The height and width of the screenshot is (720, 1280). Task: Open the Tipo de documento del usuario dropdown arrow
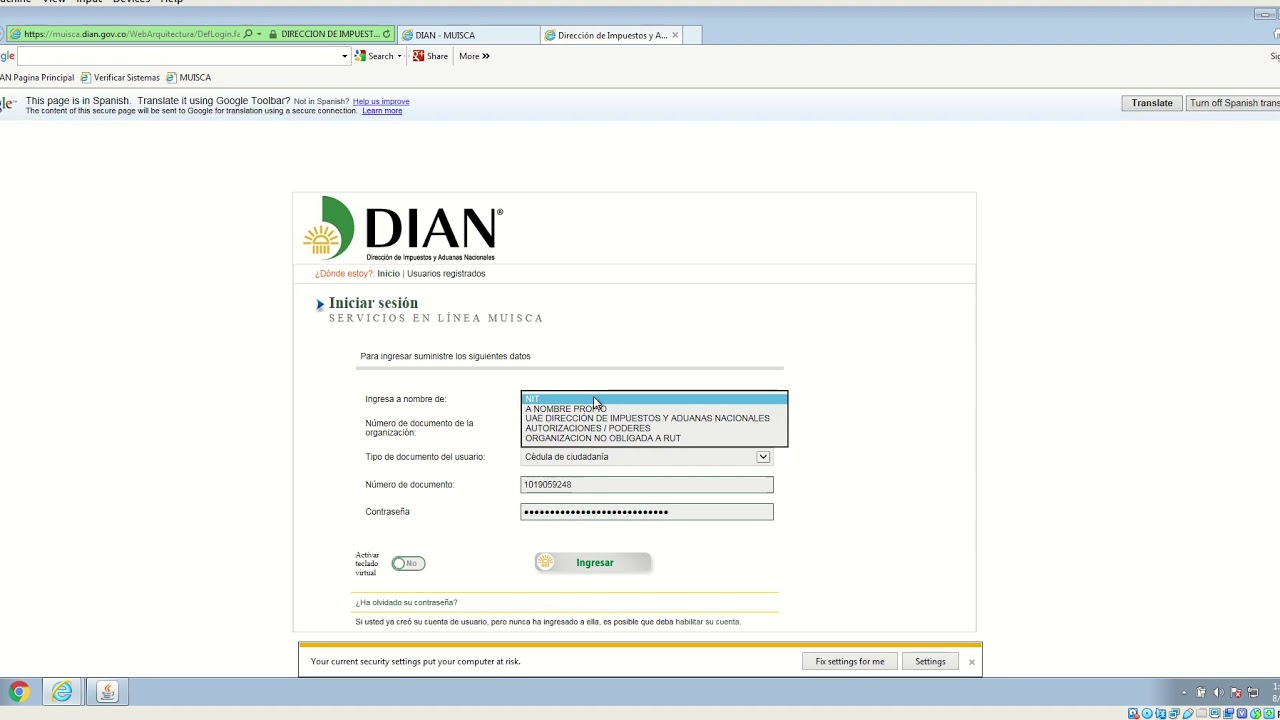click(x=763, y=457)
